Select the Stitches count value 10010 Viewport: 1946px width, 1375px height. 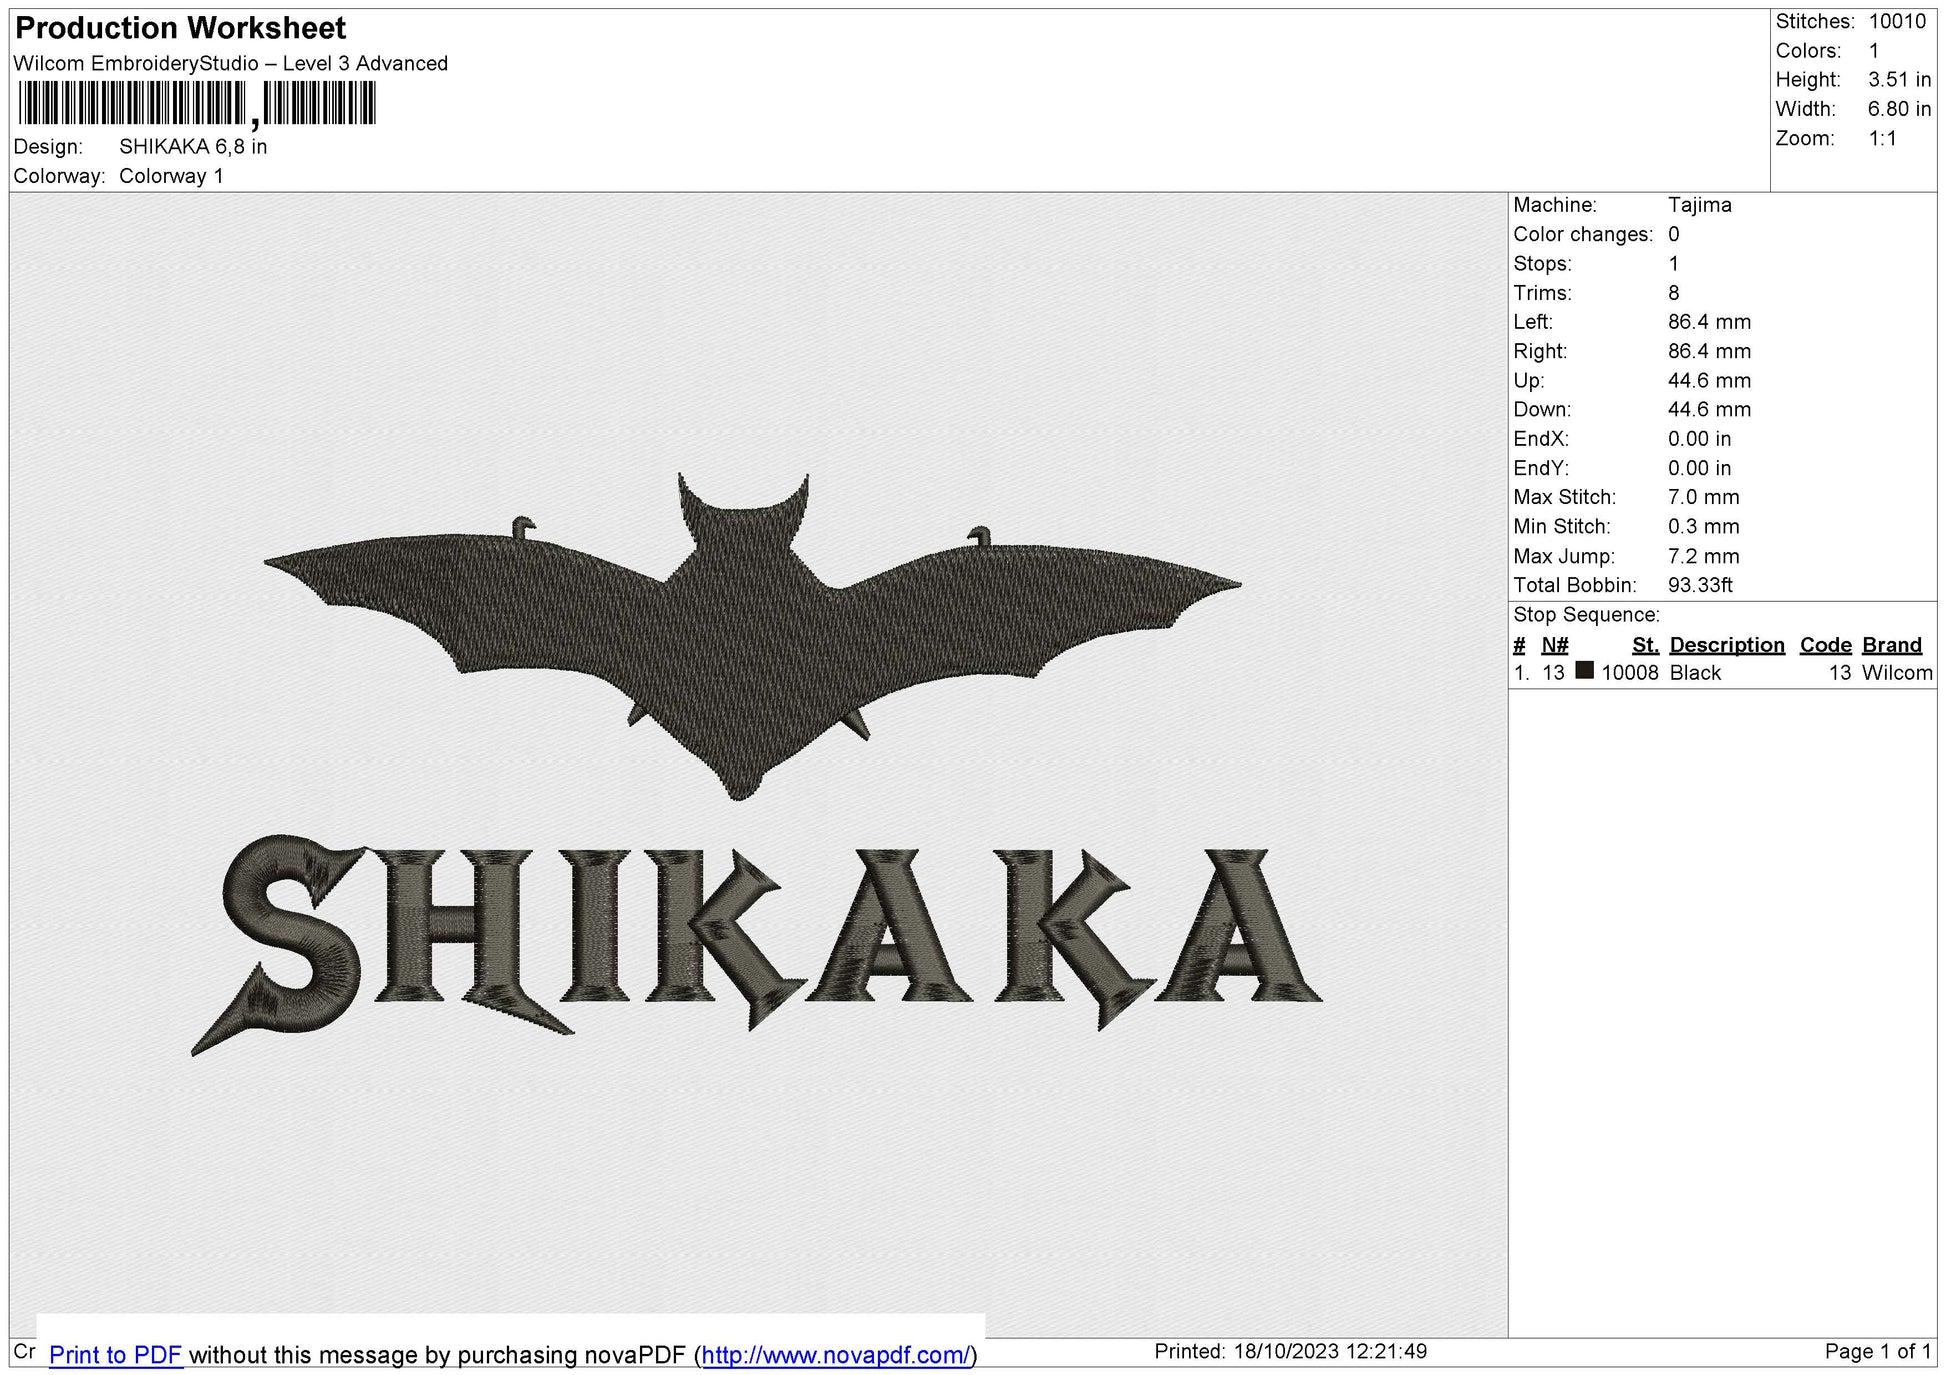(x=1904, y=20)
